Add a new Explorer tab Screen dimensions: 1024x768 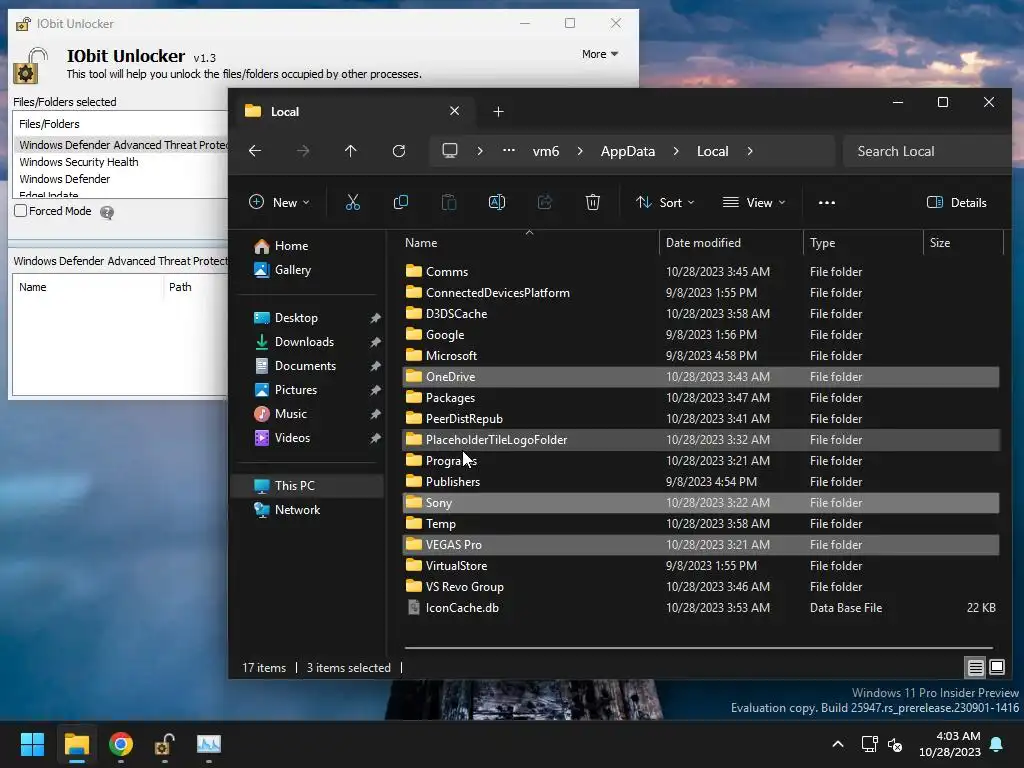[498, 112]
